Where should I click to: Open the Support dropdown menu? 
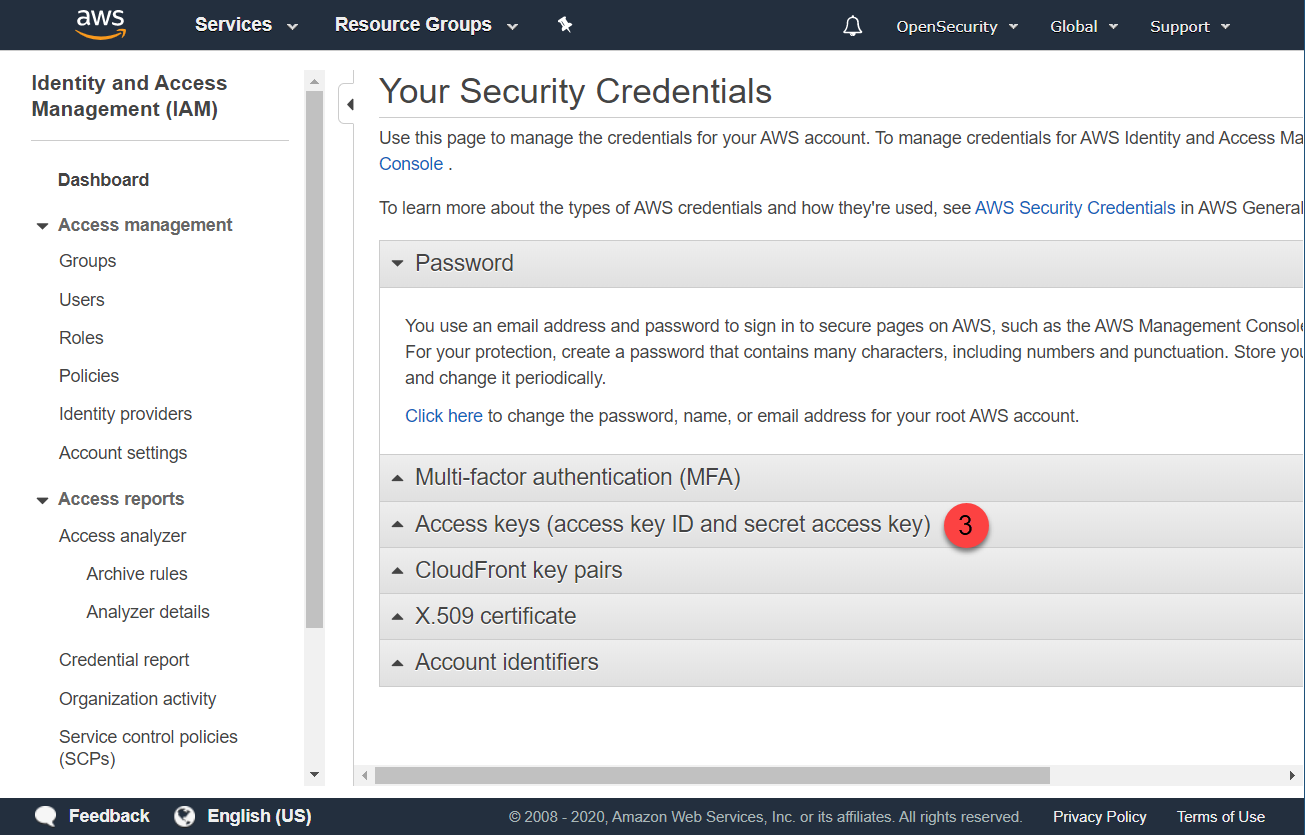click(1190, 27)
